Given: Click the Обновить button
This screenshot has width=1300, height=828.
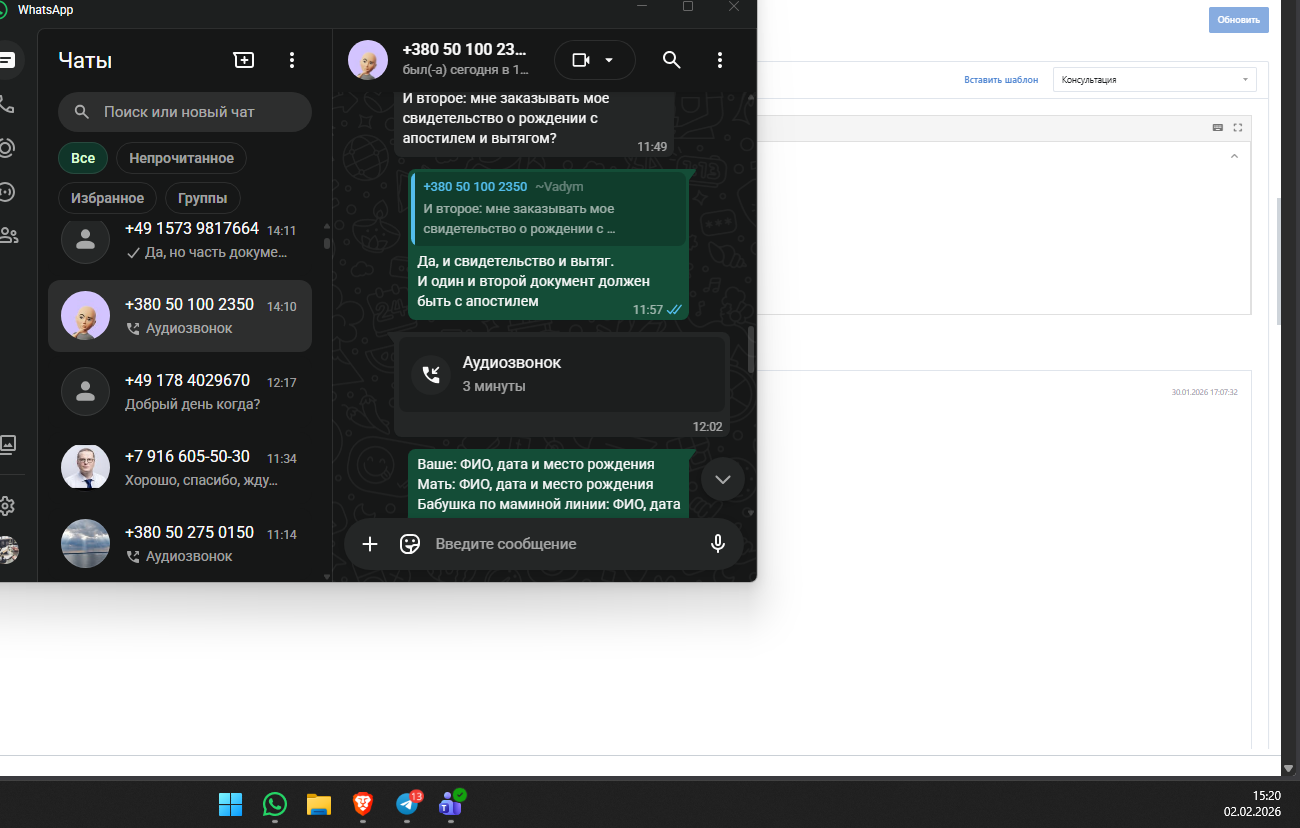Looking at the screenshot, I should point(1239,20).
